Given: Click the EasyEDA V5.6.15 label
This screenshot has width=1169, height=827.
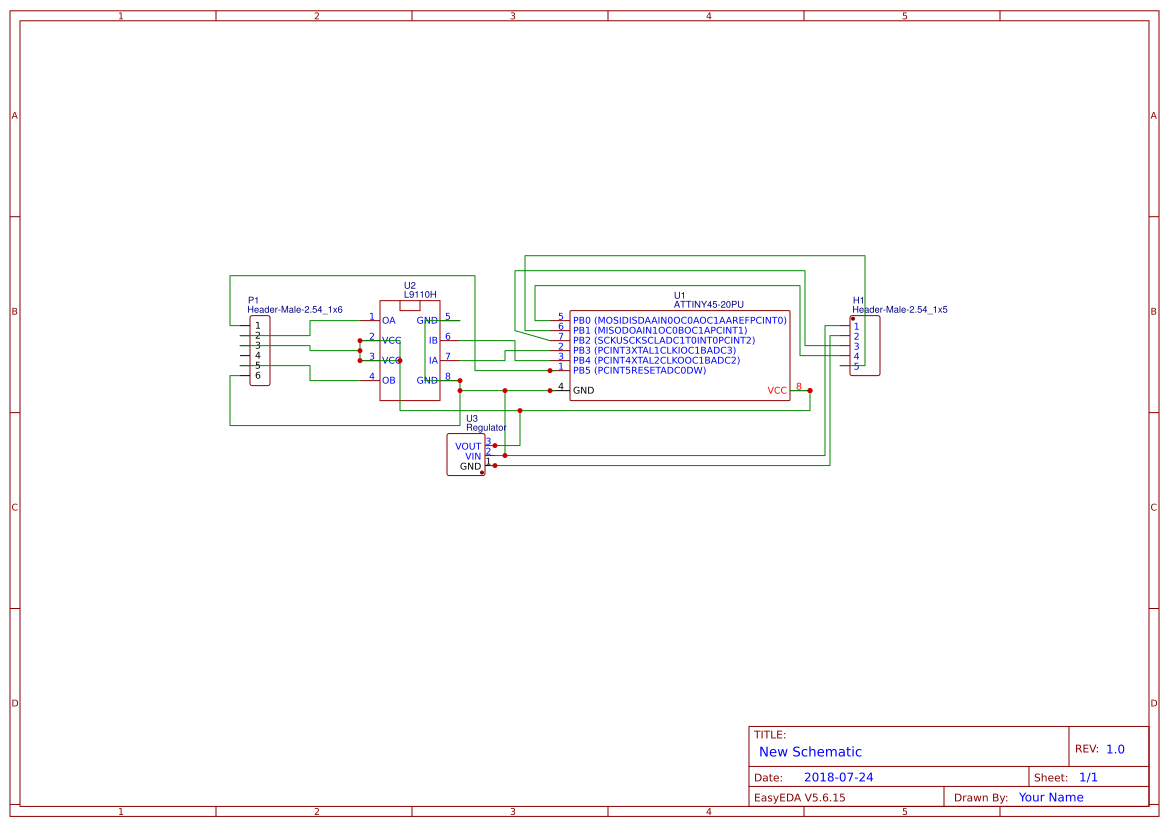Looking at the screenshot, I should tap(799, 797).
